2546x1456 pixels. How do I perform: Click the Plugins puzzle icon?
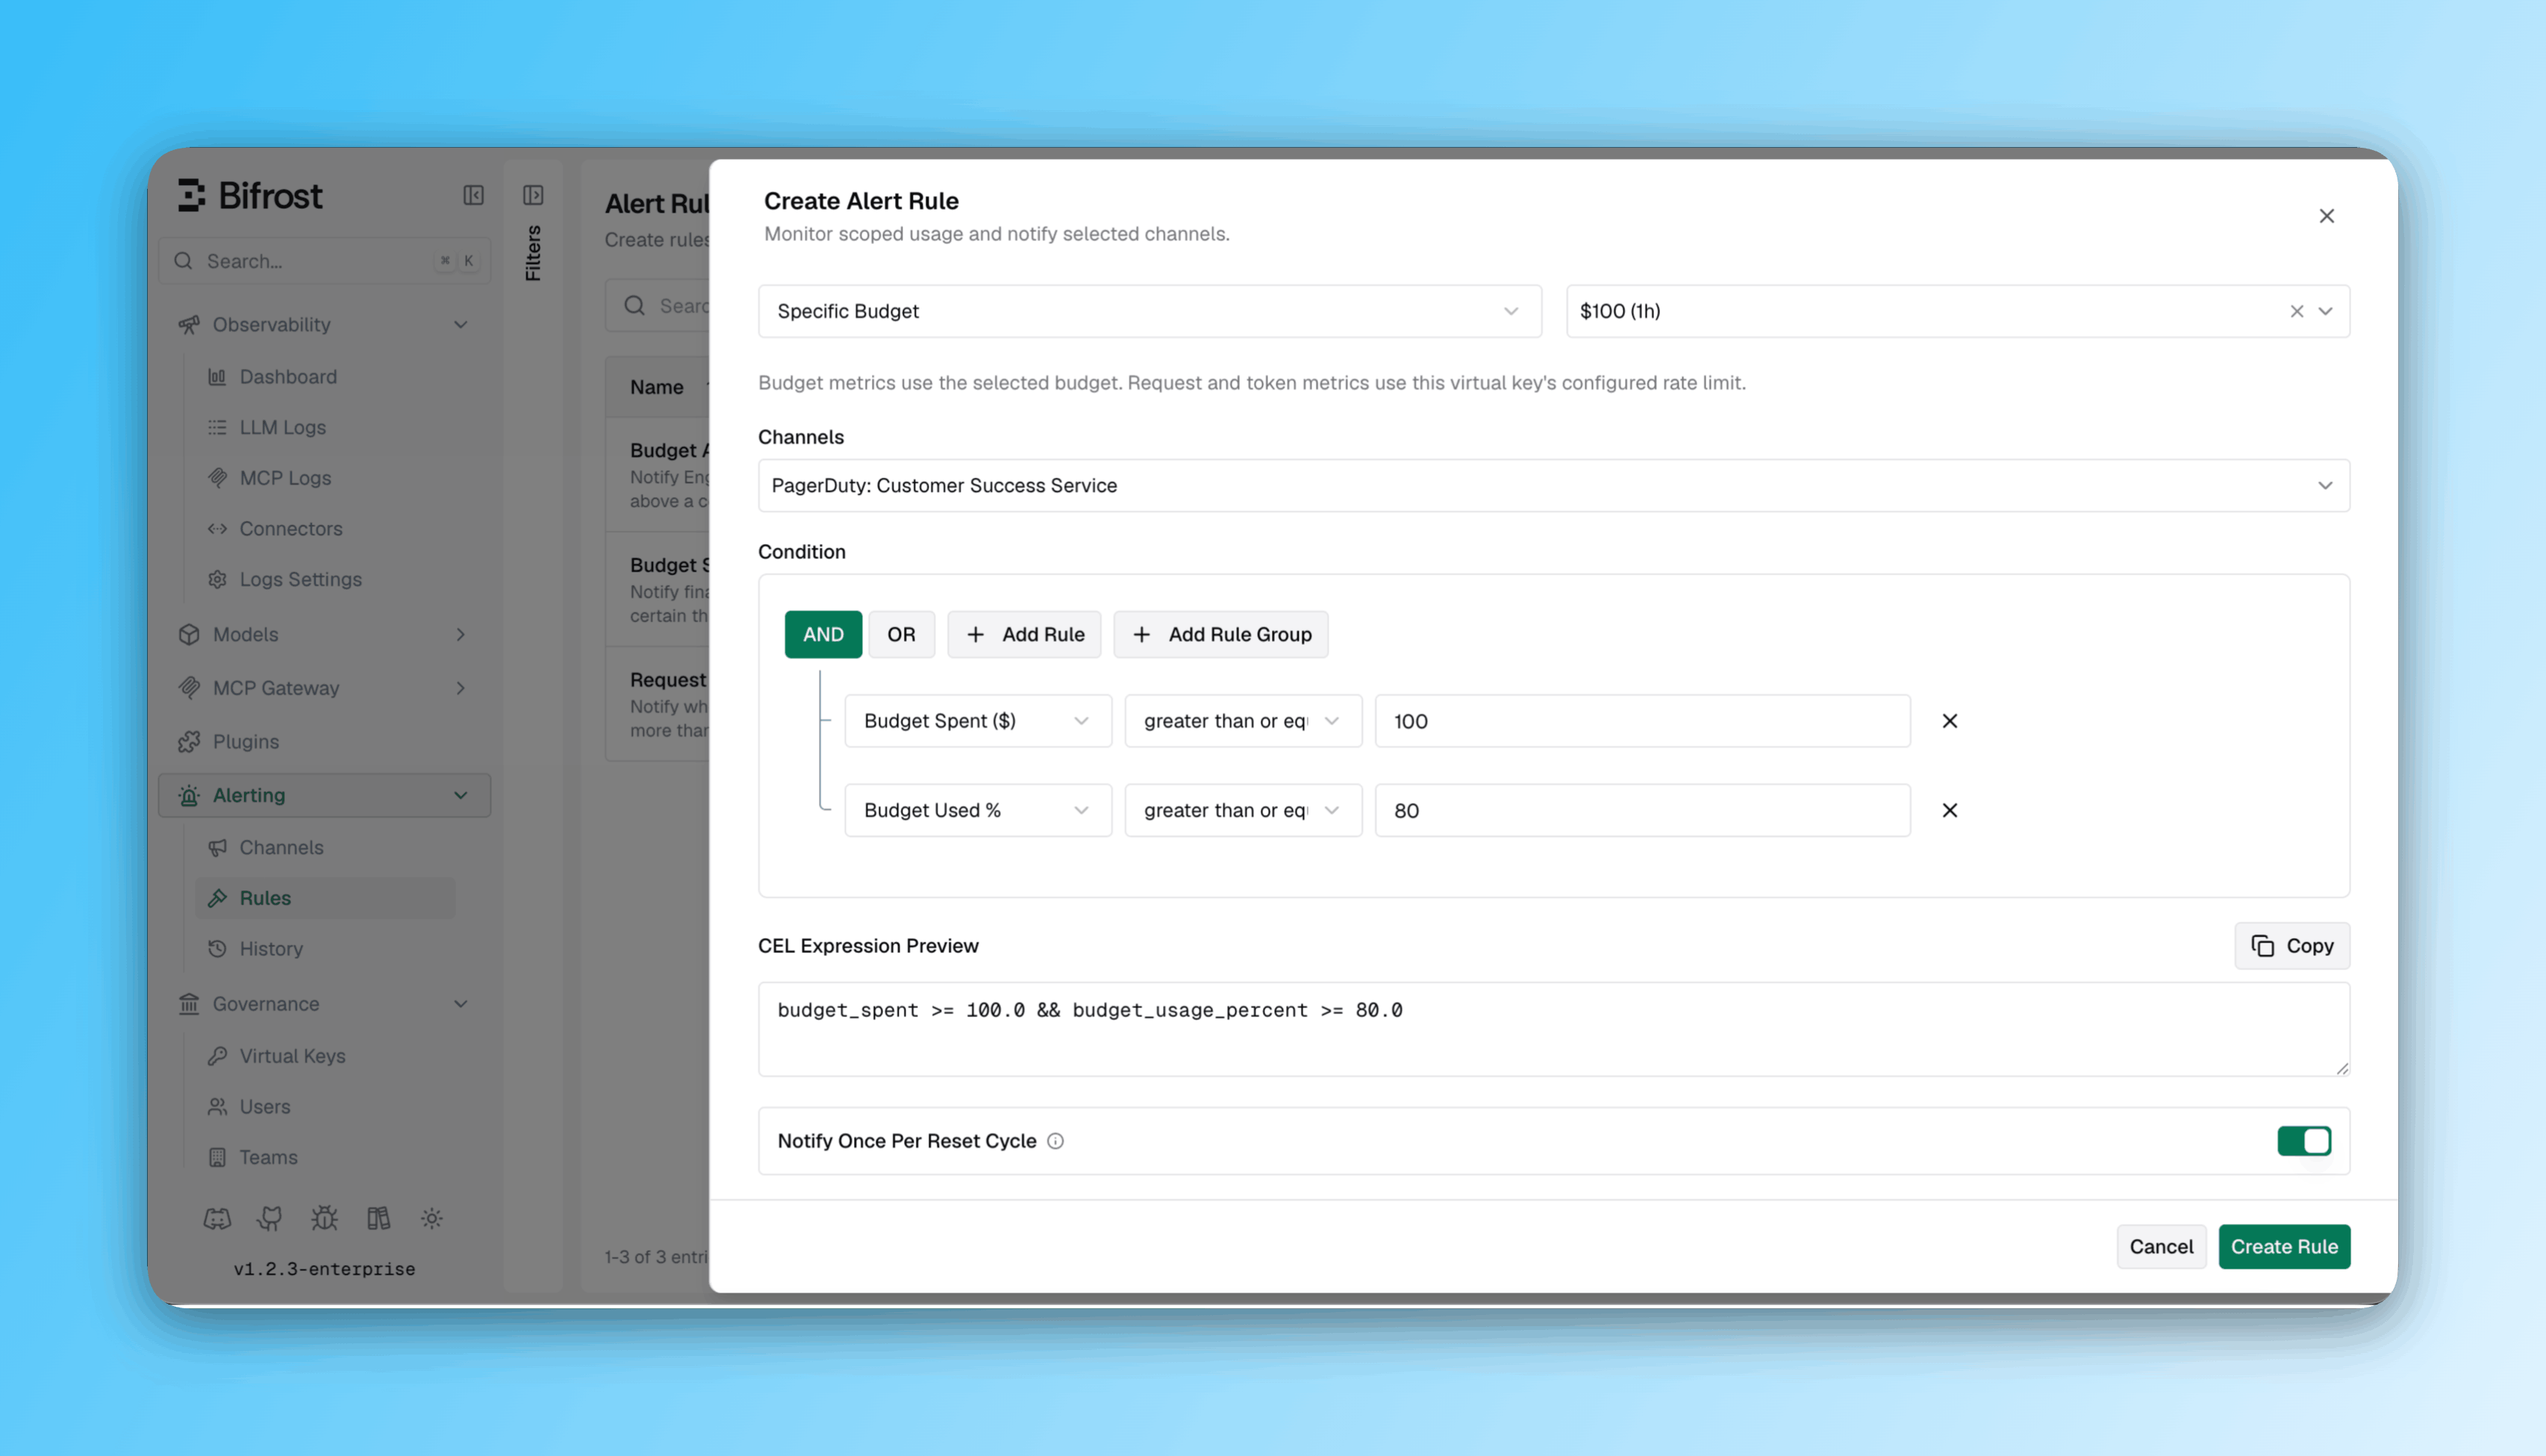[189, 742]
